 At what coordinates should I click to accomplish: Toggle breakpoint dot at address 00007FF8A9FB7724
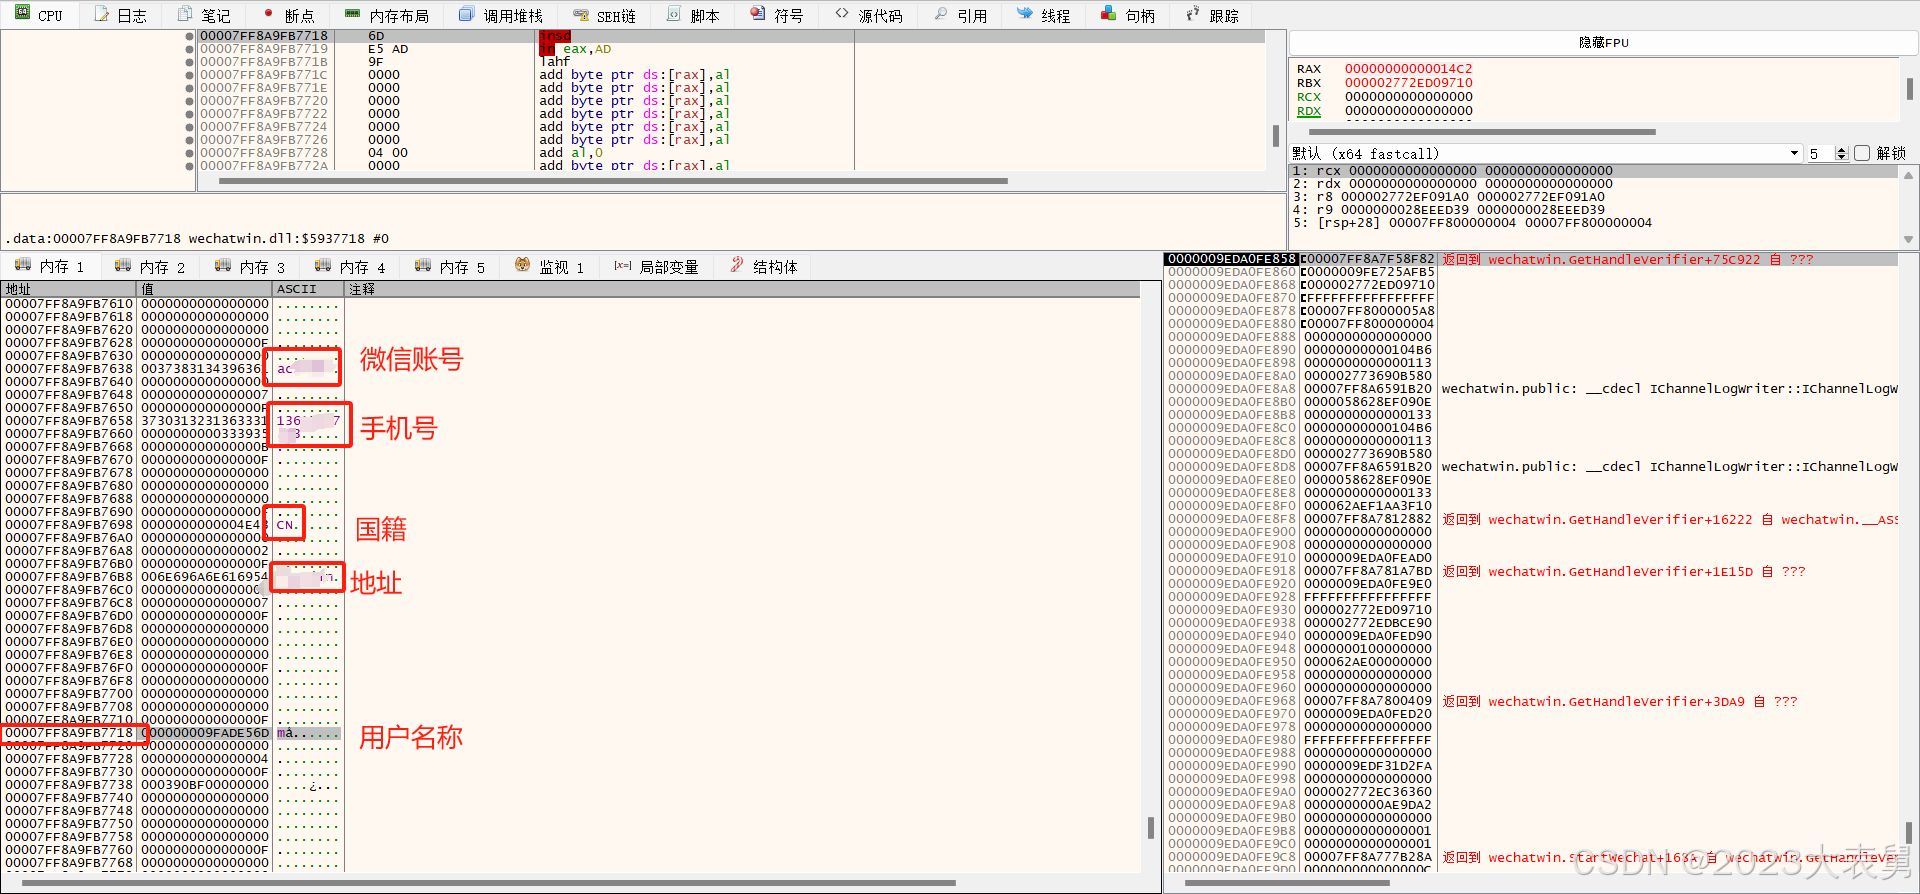point(190,127)
